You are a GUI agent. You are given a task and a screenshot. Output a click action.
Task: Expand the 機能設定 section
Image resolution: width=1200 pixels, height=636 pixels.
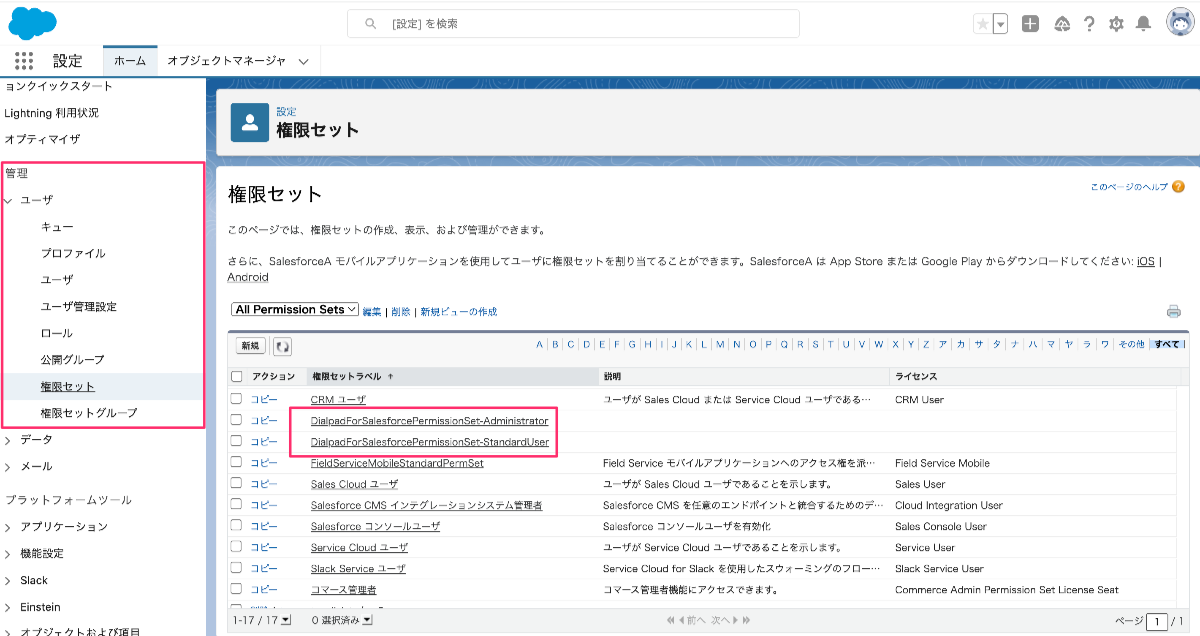[x=9, y=554]
